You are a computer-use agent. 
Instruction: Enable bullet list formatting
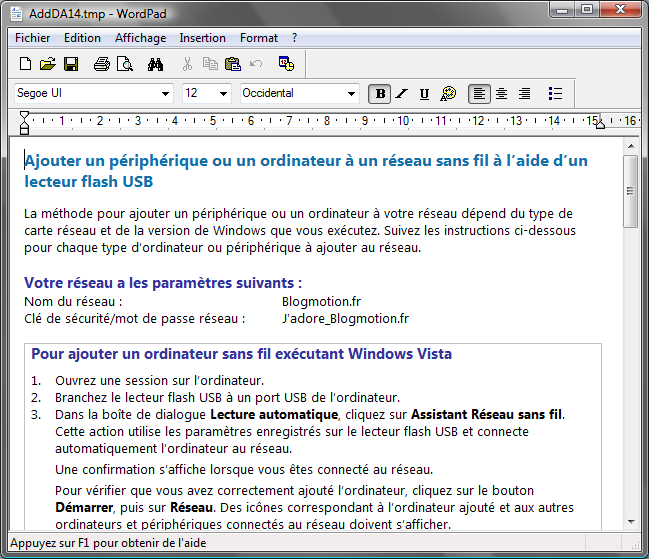coord(556,94)
